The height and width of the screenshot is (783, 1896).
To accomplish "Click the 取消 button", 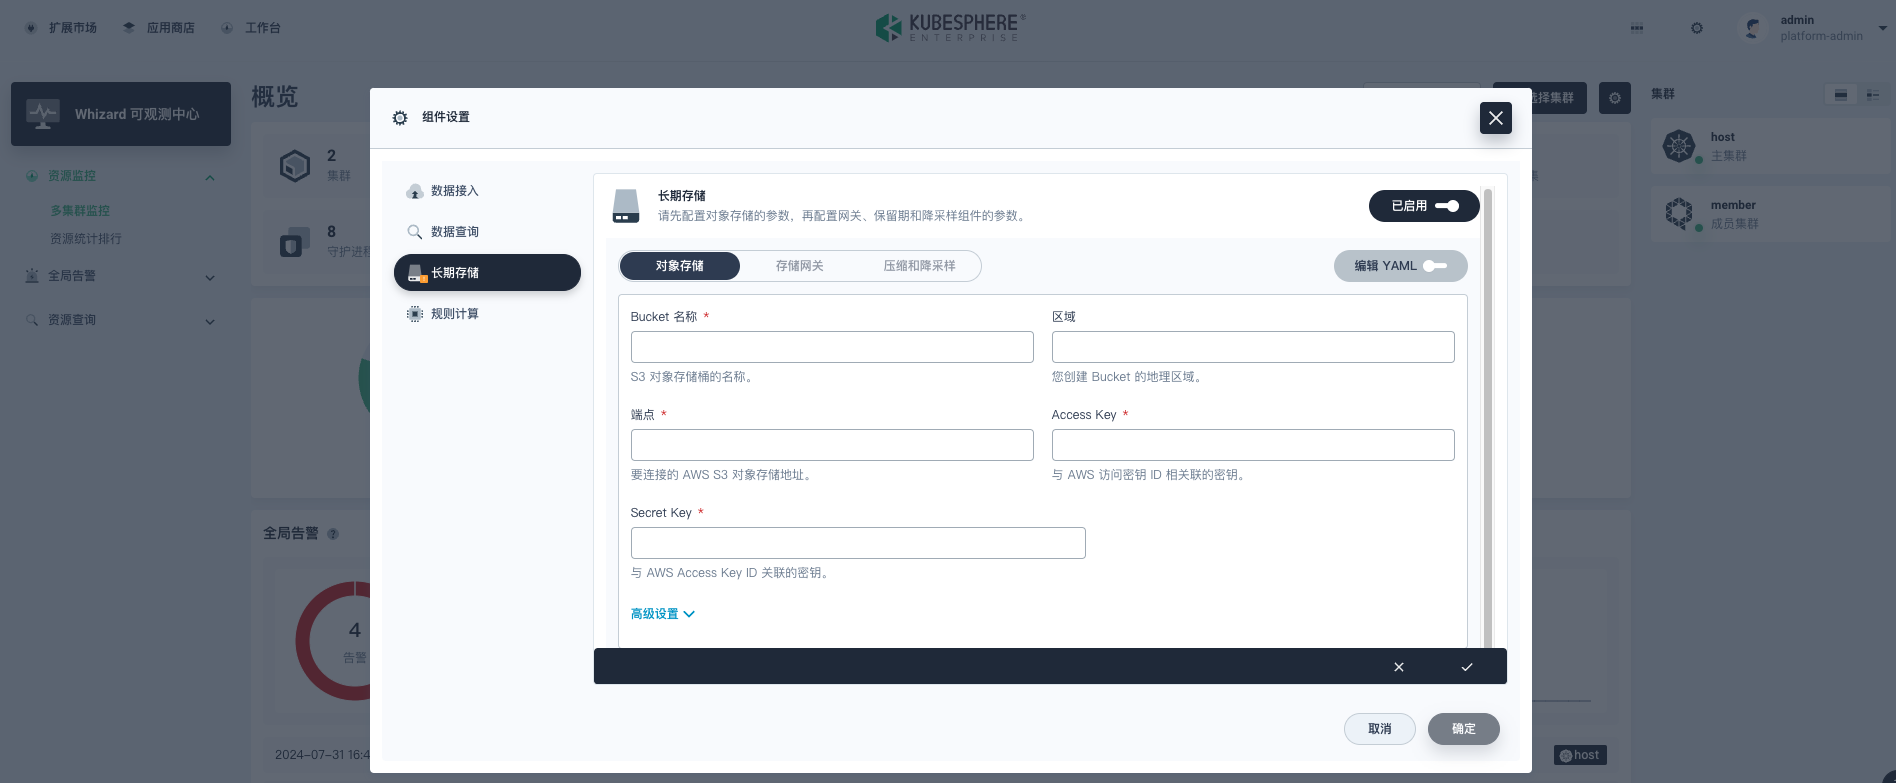I will pyautogui.click(x=1380, y=729).
